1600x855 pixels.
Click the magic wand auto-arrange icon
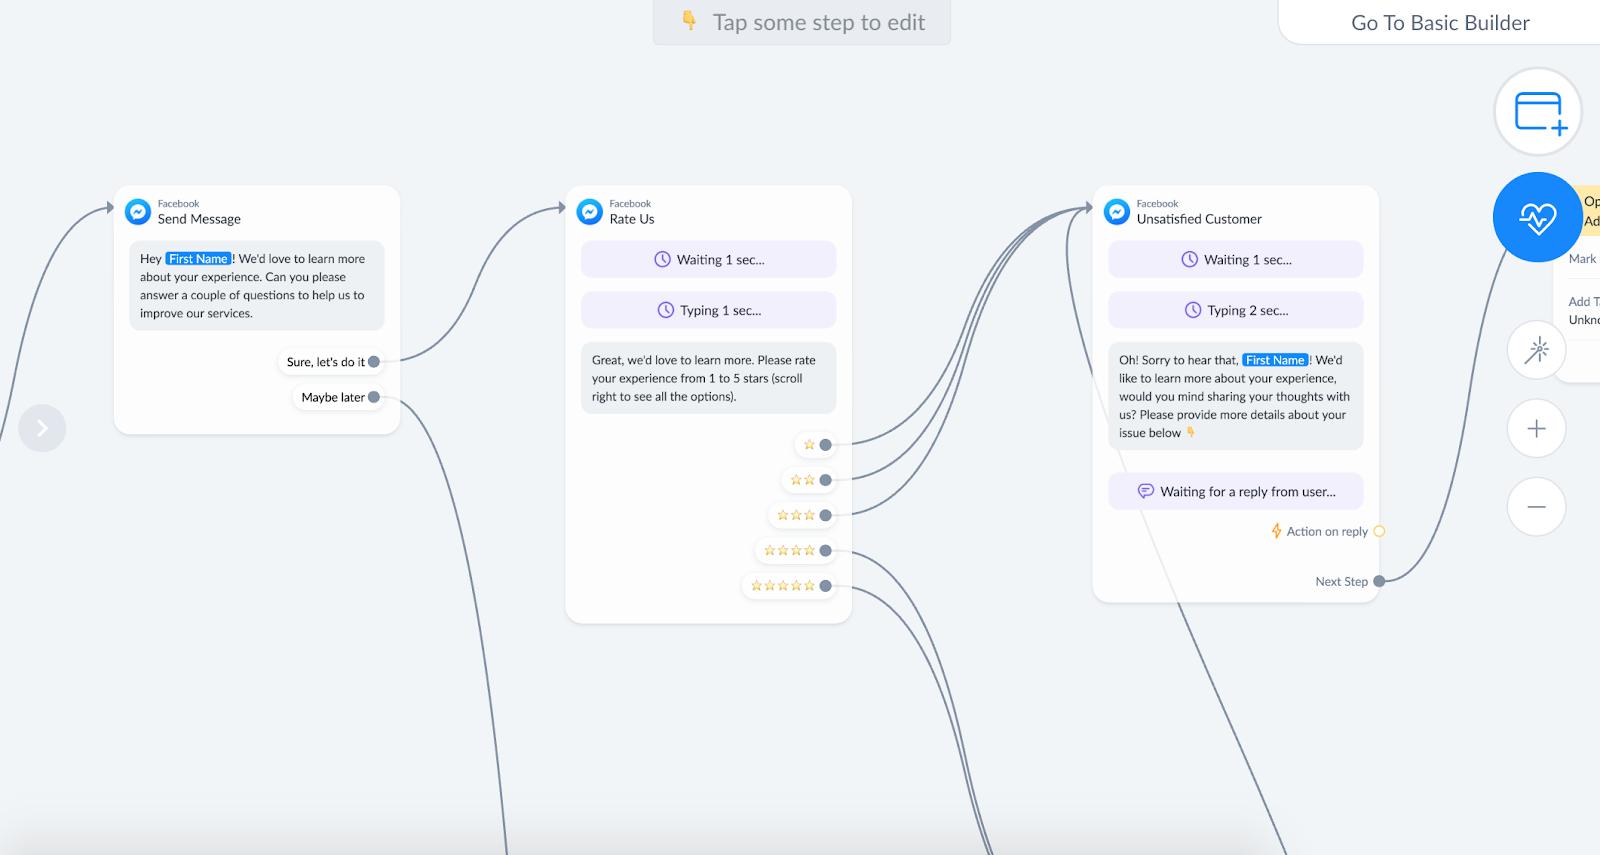(x=1537, y=350)
